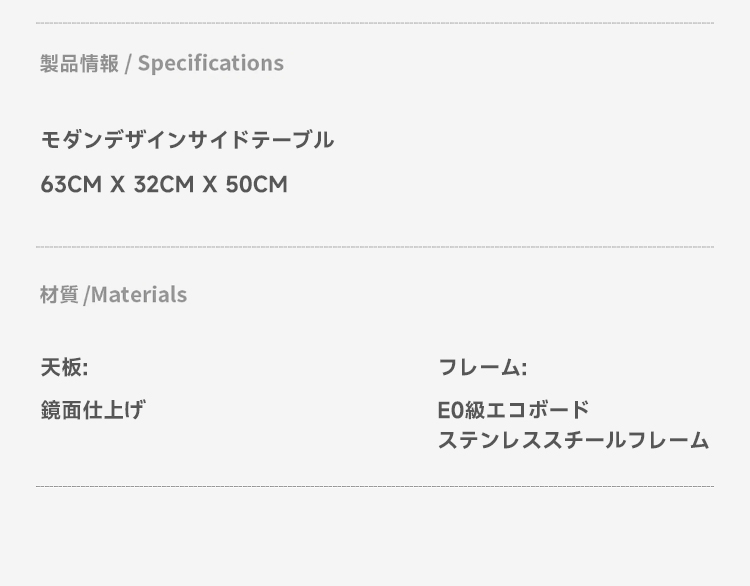
Task: Click the ステンレススチールフレーム line
Action: coord(573,440)
